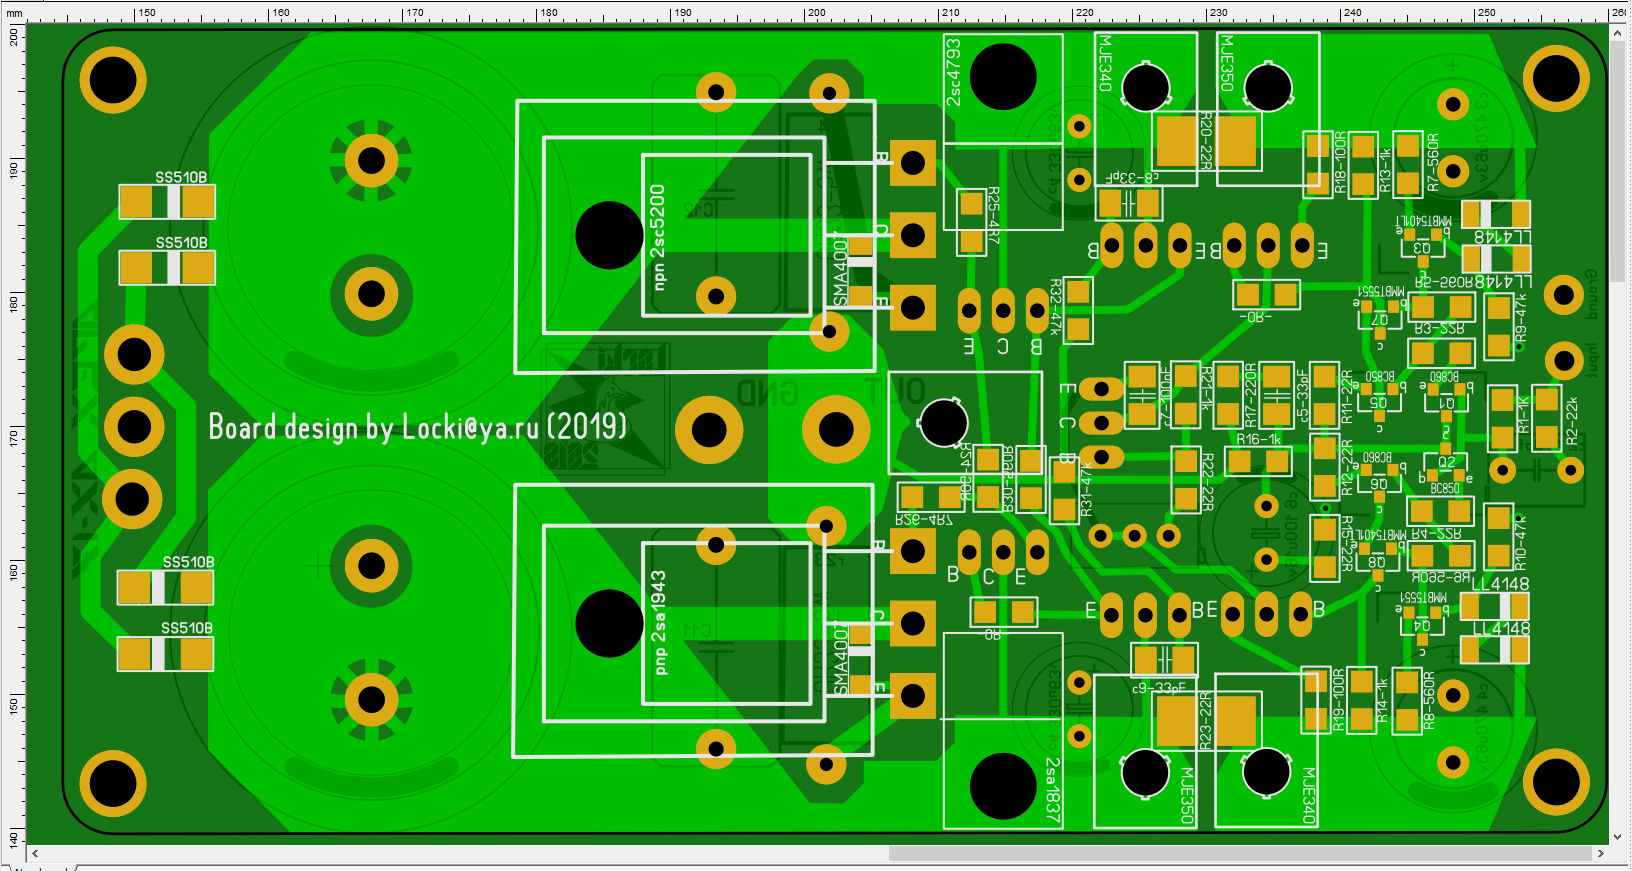Select the '2sa1837' component label
This screenshot has width=1632, height=871.
[1052, 790]
